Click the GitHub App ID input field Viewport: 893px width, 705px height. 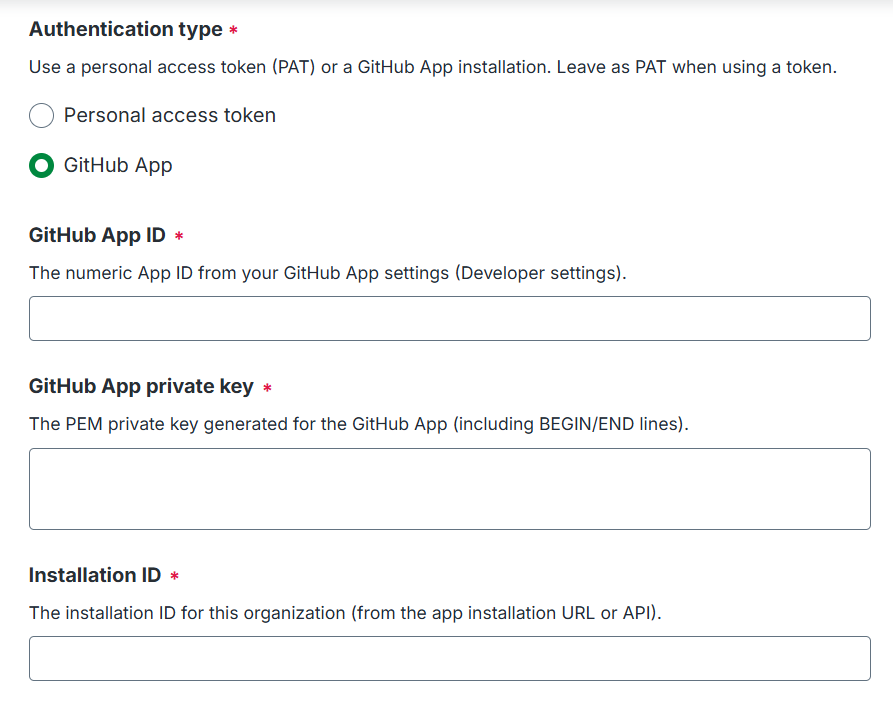[450, 318]
